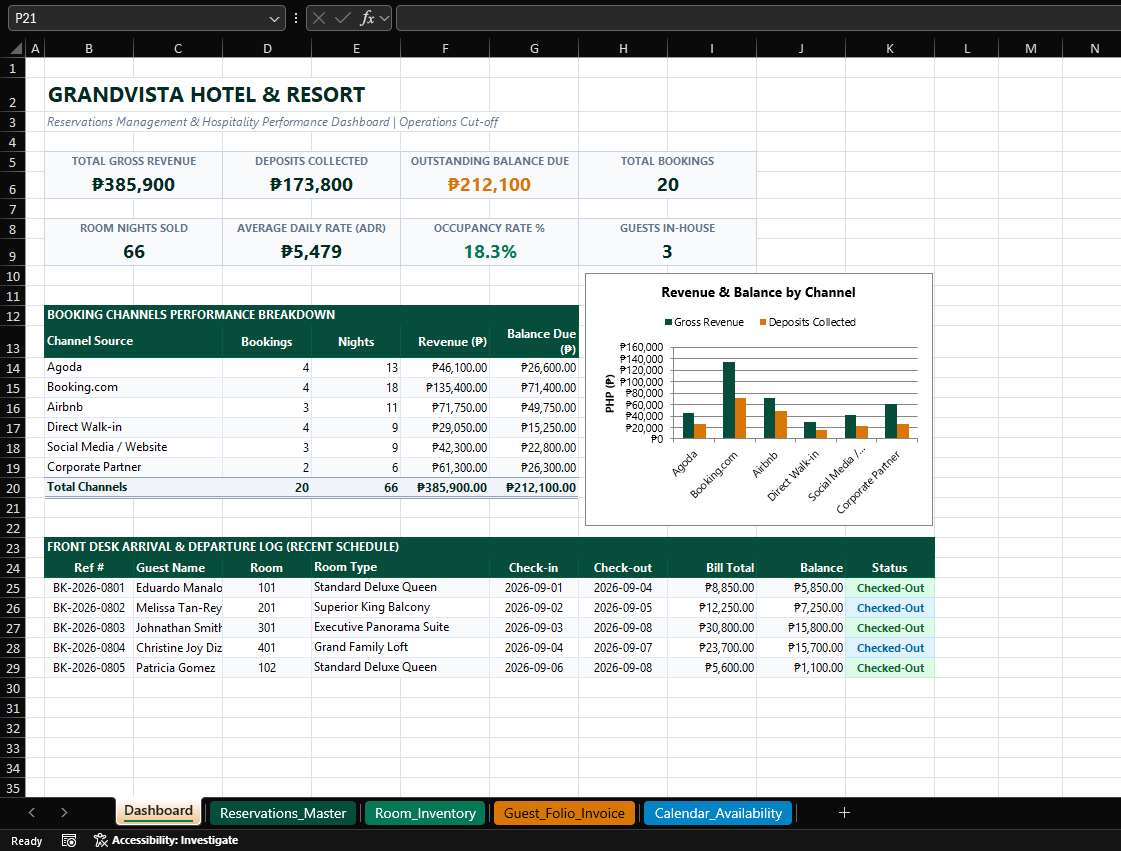Expand the formula bar dropdown chevron
This screenshot has width=1121, height=851.
point(385,18)
